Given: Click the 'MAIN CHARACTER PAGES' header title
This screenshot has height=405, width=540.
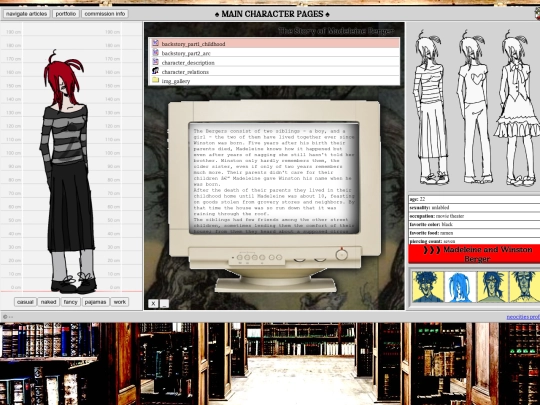Looking at the screenshot, I should (x=272, y=14).
